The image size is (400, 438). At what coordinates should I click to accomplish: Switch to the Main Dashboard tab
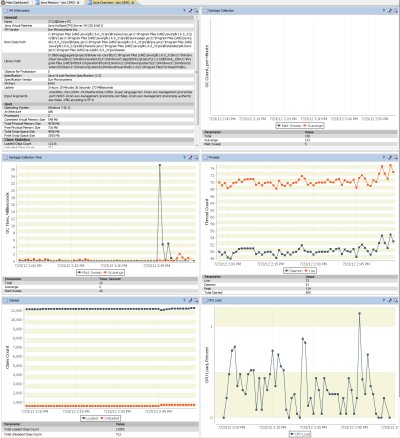15,2
